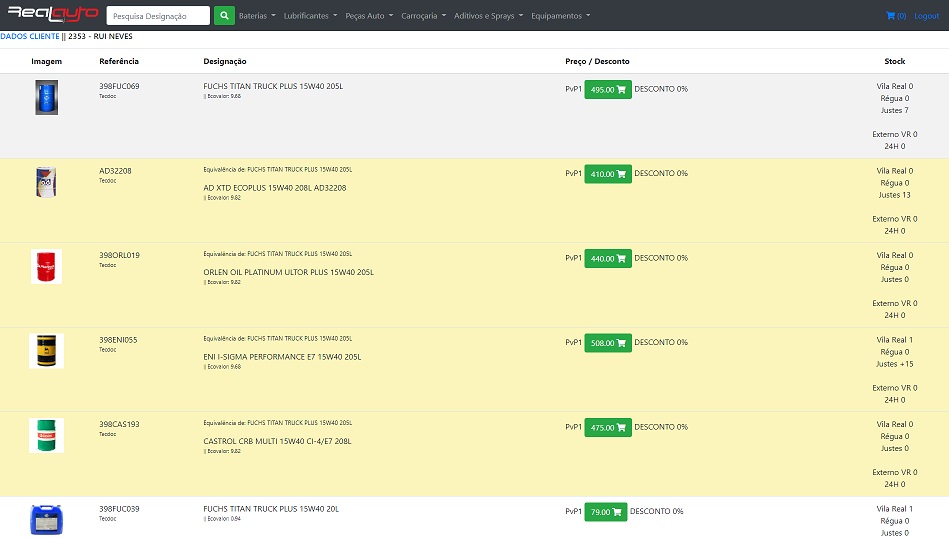Click Justes +15 stock for ENI
Viewport: 949px width, 539px height.
pyautogui.click(x=895, y=364)
